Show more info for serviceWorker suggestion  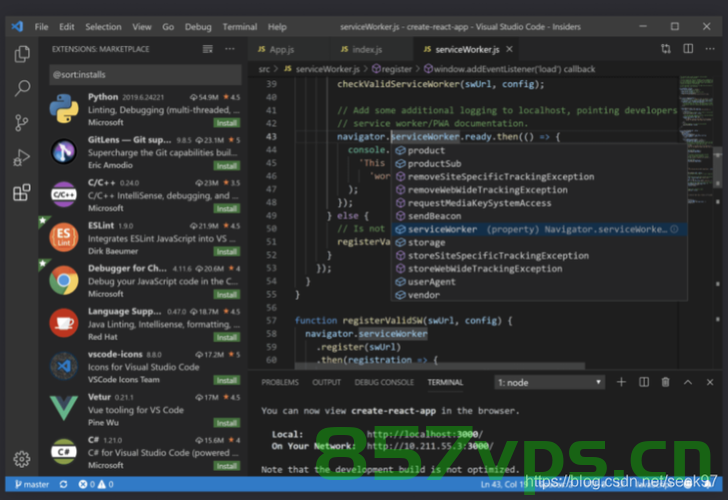pos(674,229)
